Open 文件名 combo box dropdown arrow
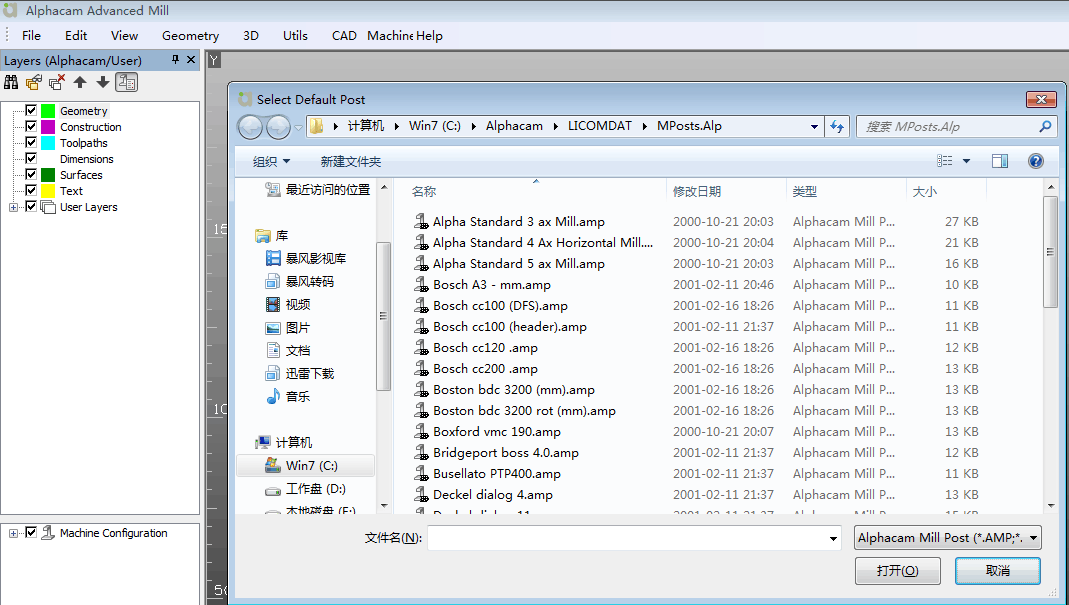The width and height of the screenshot is (1069, 605). pos(833,538)
